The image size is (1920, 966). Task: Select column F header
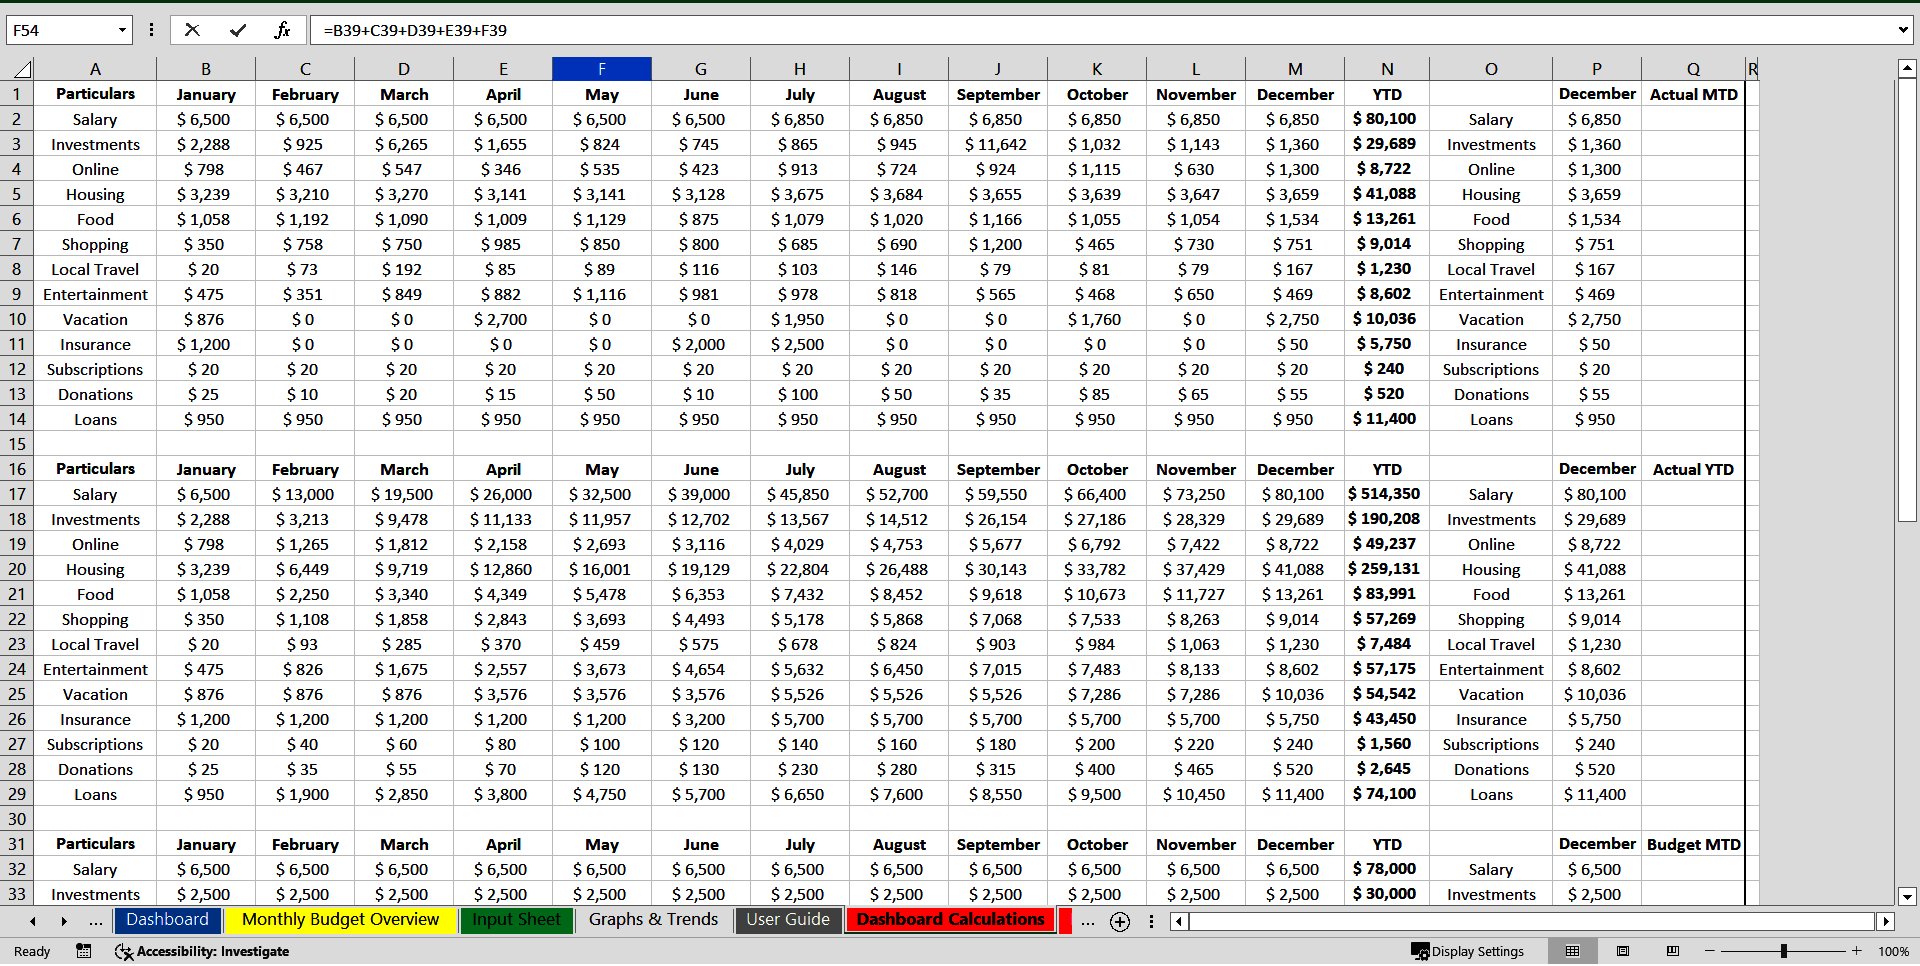coord(601,69)
